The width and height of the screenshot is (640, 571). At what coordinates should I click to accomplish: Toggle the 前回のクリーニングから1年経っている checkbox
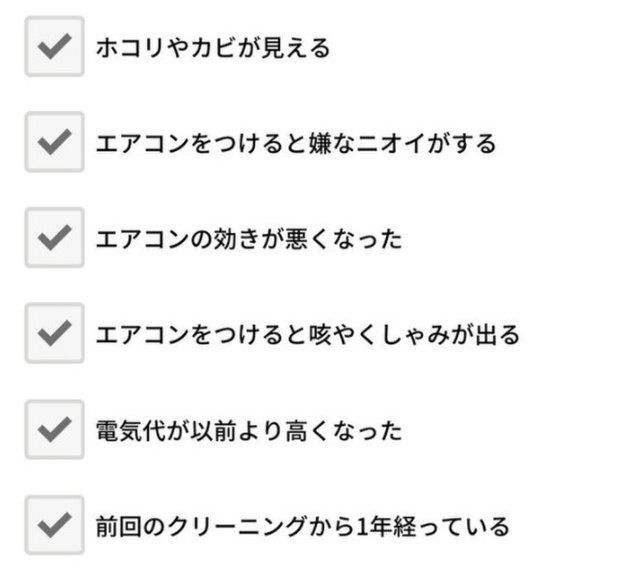click(x=54, y=525)
